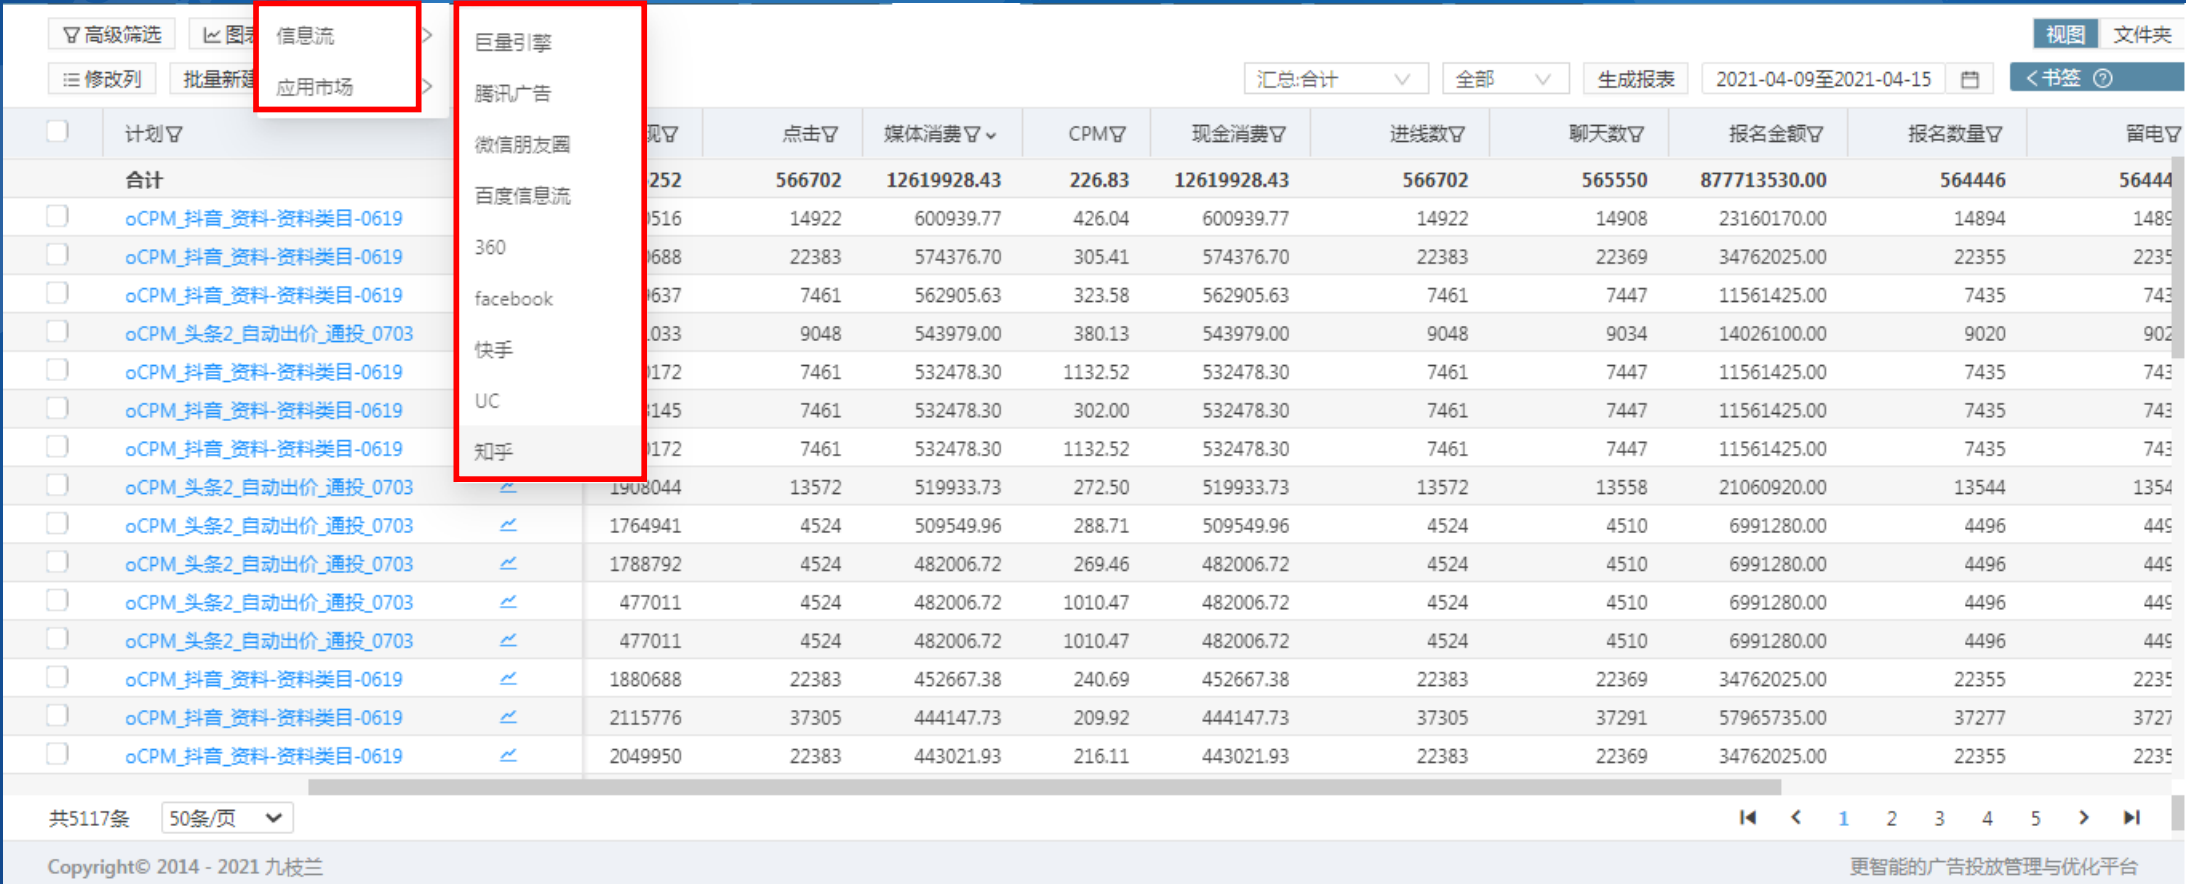Tick the checkbox for the 509549.96 row
2186x884 pixels.
(x=57, y=523)
